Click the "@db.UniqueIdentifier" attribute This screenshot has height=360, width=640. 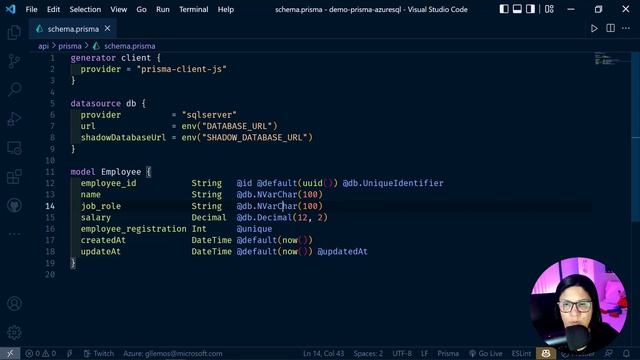(x=393, y=183)
